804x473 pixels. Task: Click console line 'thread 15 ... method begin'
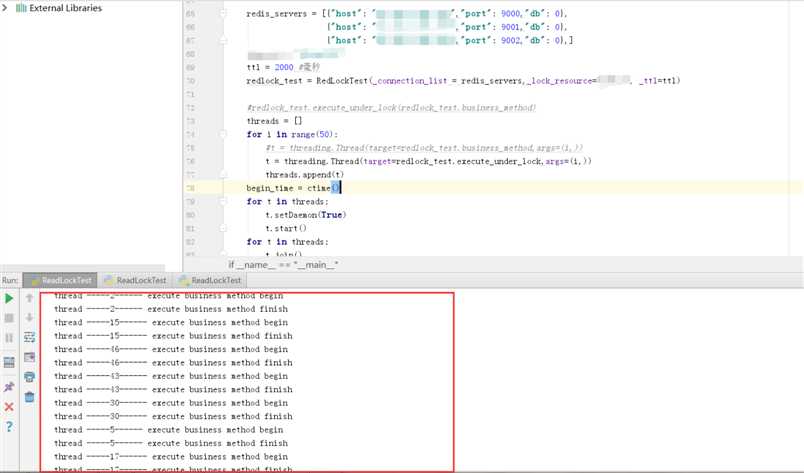171,322
